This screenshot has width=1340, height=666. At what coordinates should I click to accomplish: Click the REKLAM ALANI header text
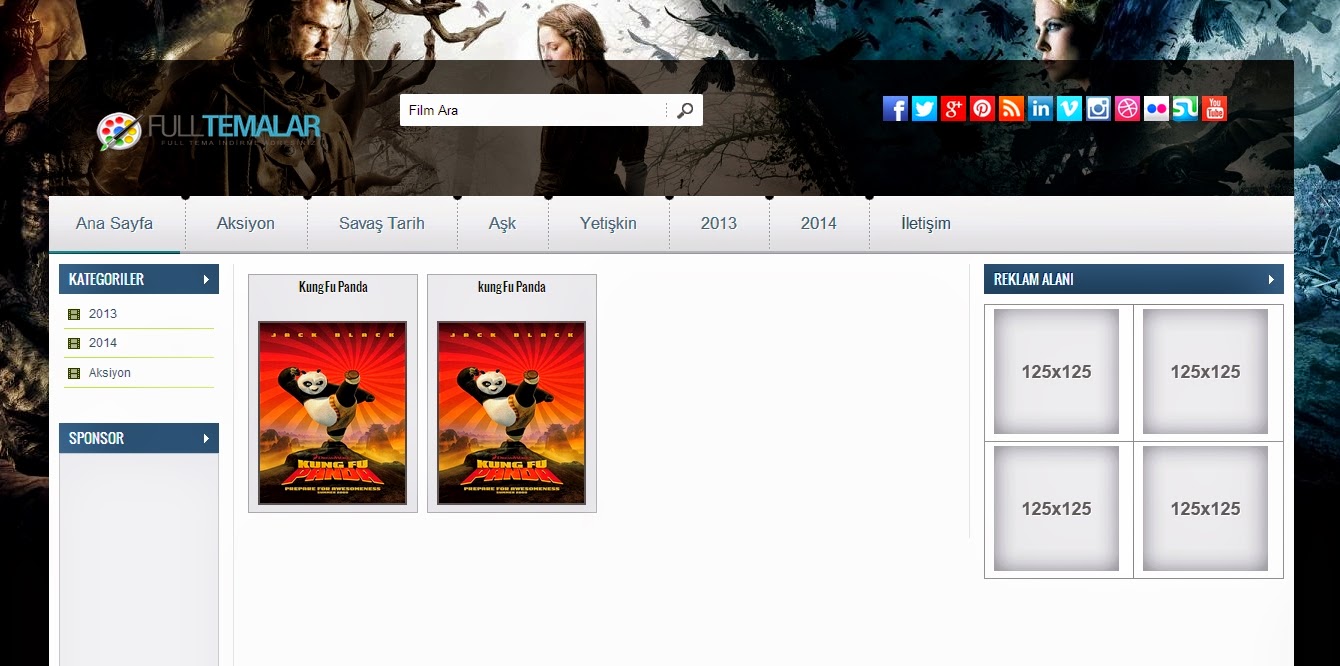pyautogui.click(x=1034, y=279)
